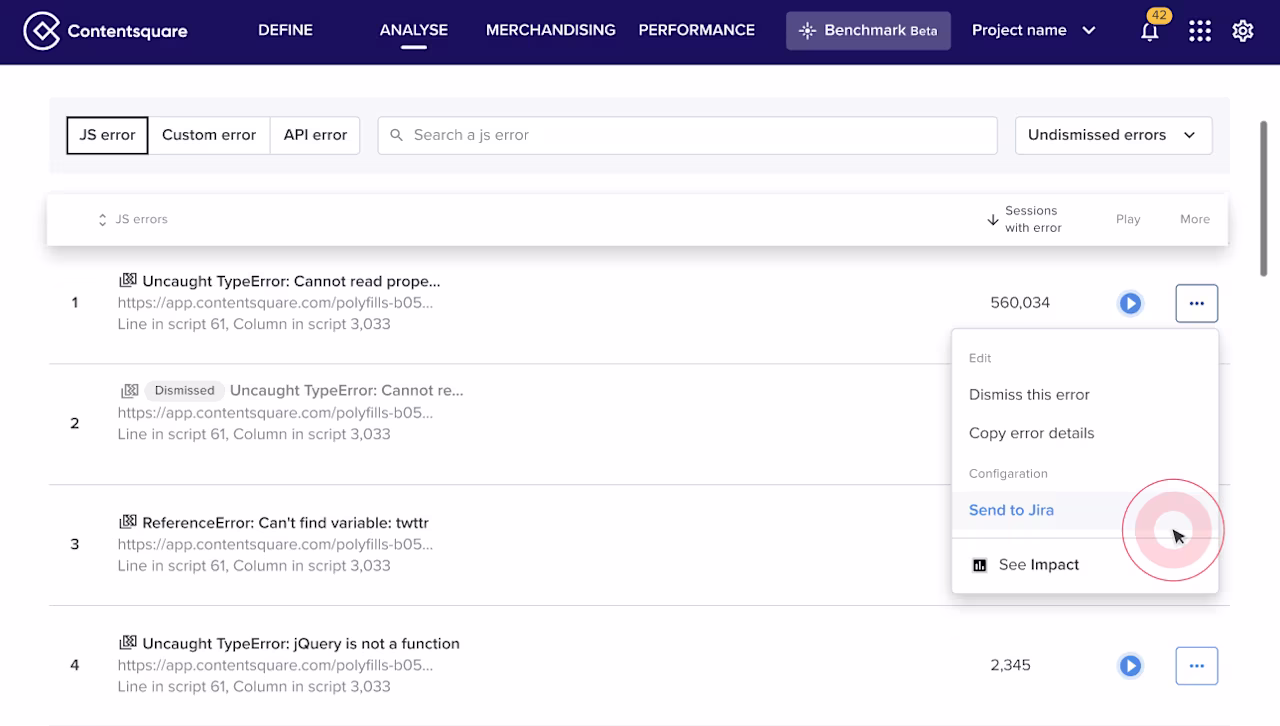Choose Send to Jira
Screen dimensions: 1280x726
[1011, 510]
